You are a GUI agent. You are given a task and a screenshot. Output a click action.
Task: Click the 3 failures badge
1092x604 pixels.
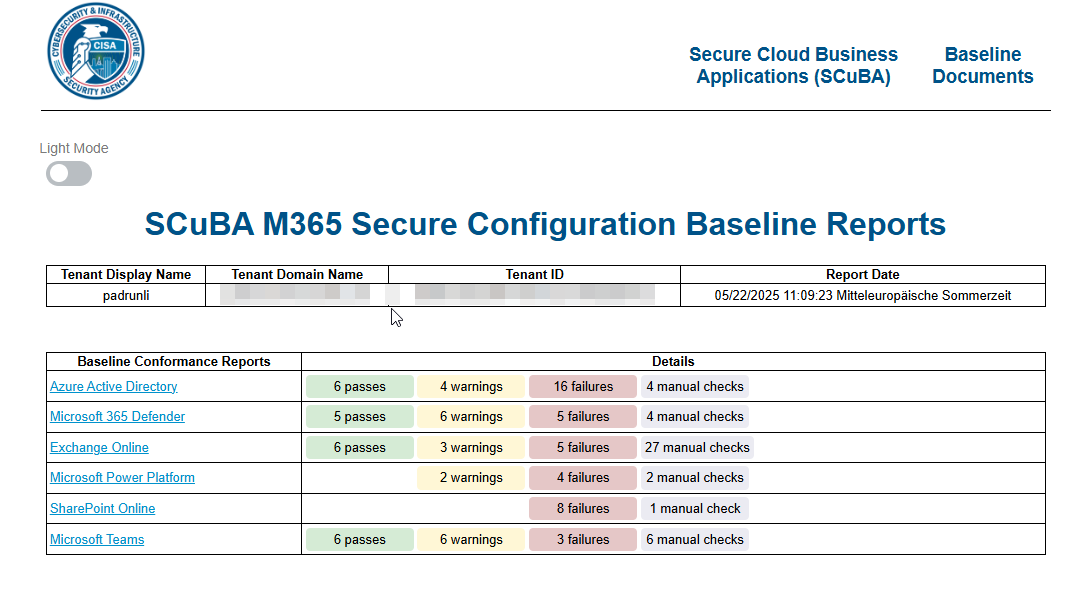tap(583, 539)
